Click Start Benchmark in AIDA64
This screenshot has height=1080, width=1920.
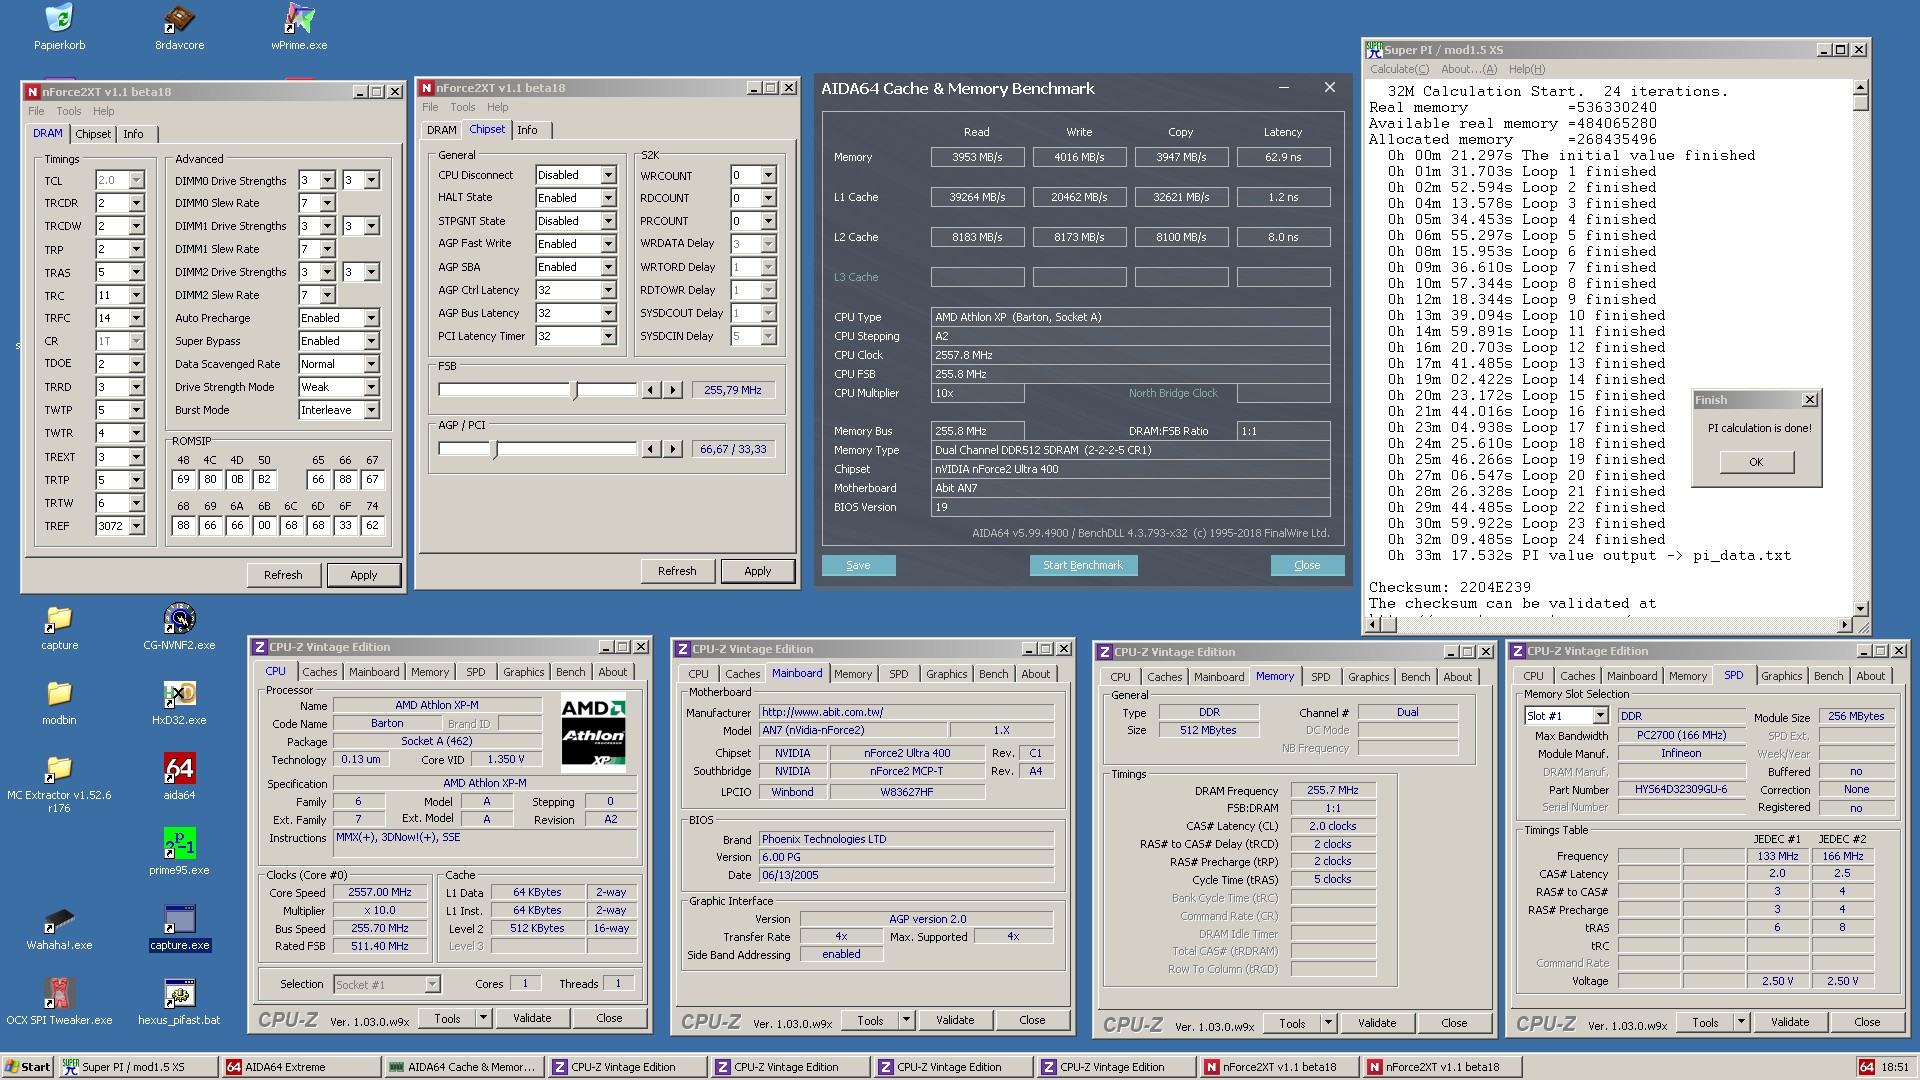[x=1083, y=565]
